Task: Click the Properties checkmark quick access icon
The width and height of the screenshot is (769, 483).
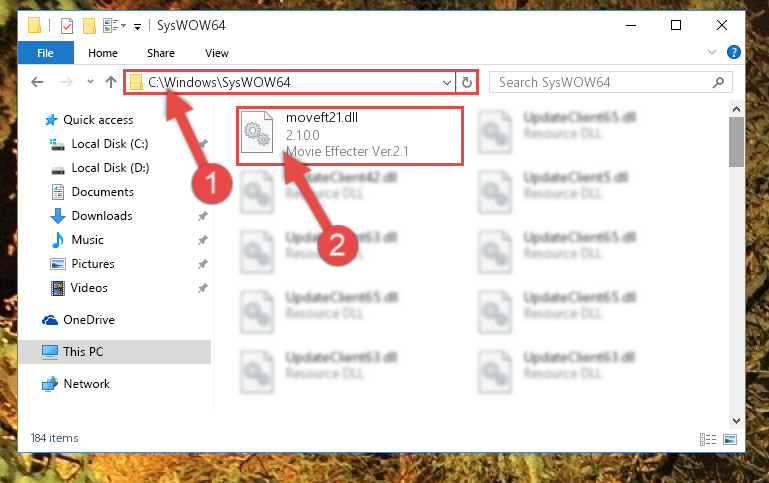Action: 67,25
